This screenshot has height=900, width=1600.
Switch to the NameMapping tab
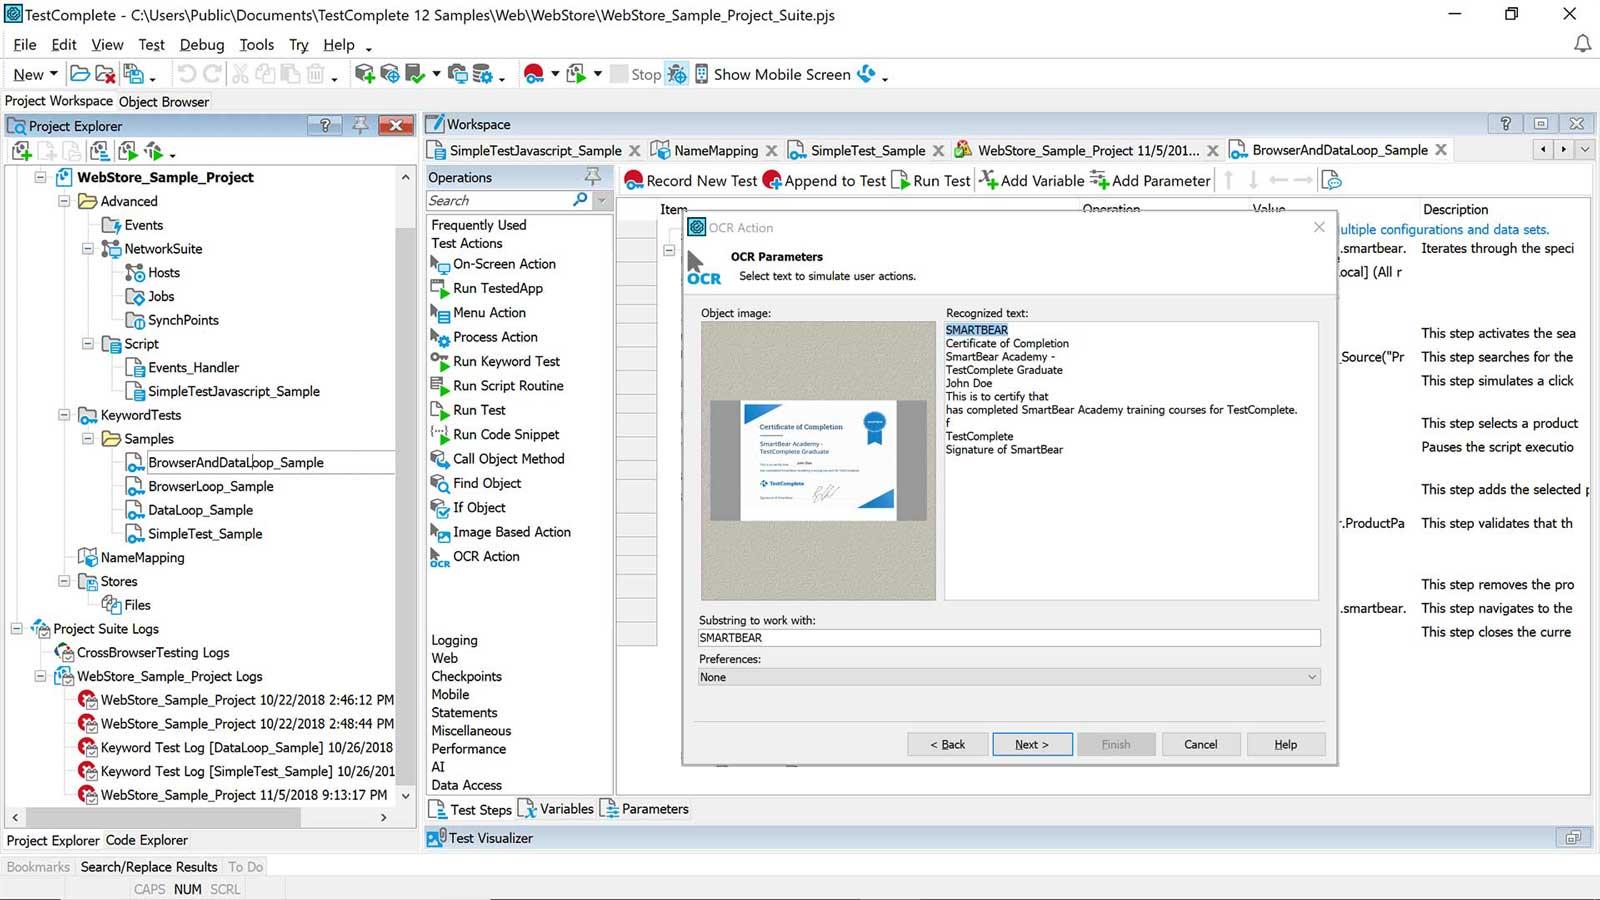tap(715, 150)
